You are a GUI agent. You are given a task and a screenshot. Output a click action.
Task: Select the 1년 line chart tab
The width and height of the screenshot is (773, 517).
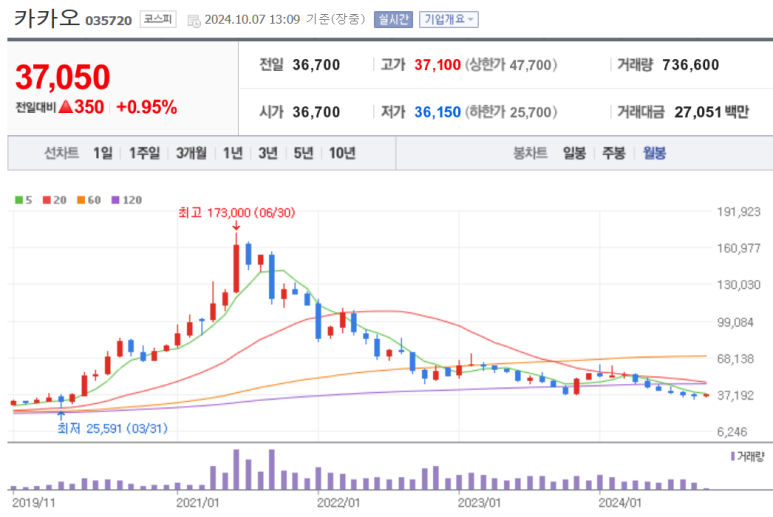[233, 153]
